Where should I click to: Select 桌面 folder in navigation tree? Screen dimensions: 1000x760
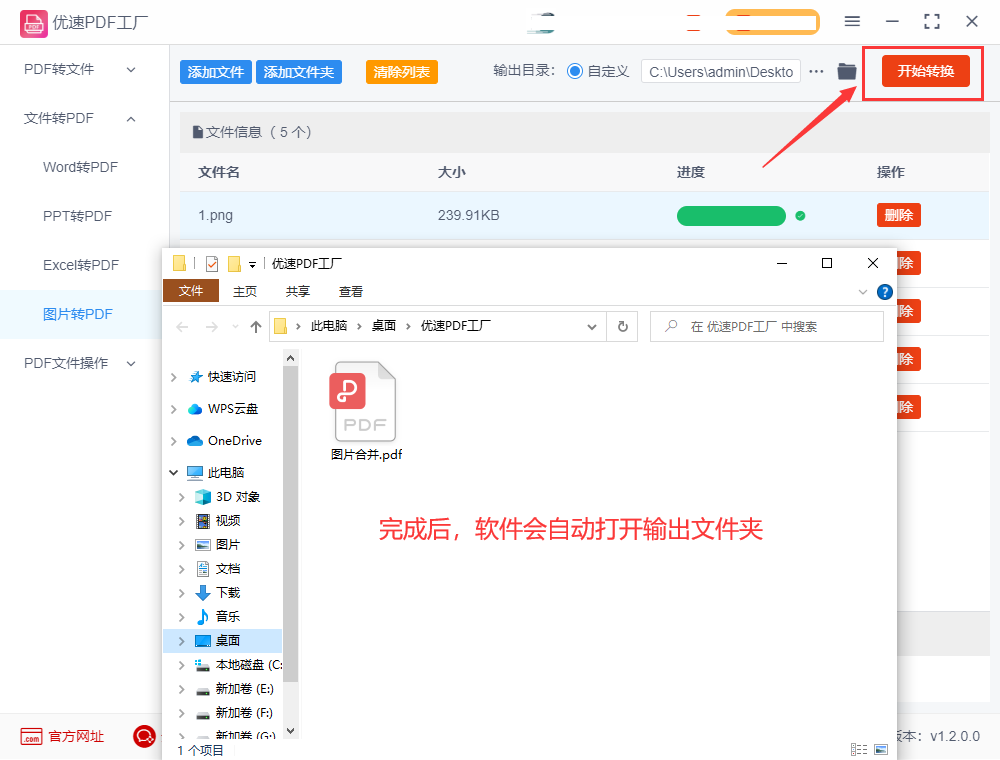point(223,641)
